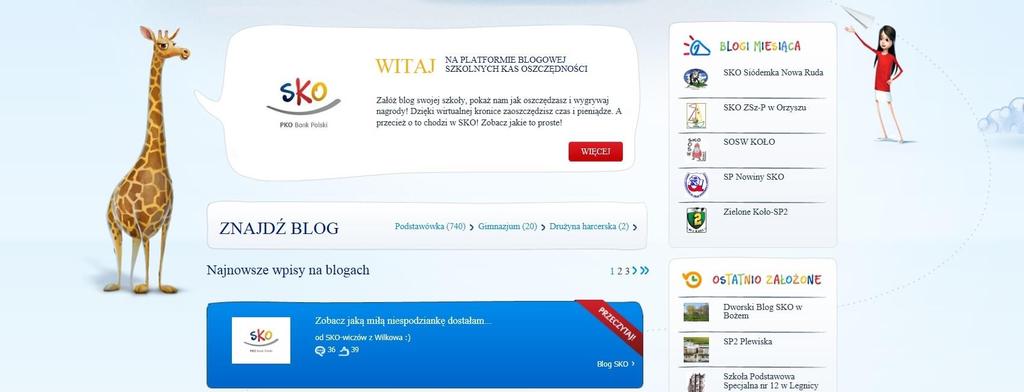Jump to last page double arrow

coord(645,270)
